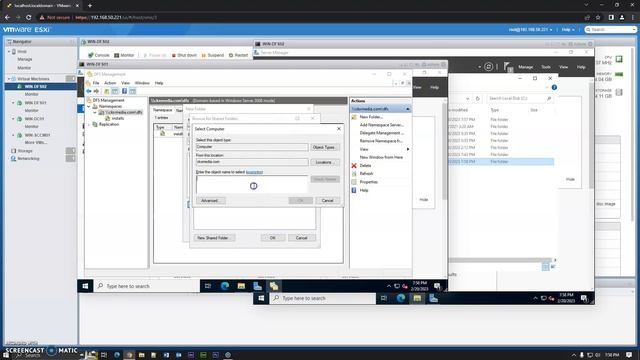
Task: Click More VMs in Navigator
Action: coord(36,143)
